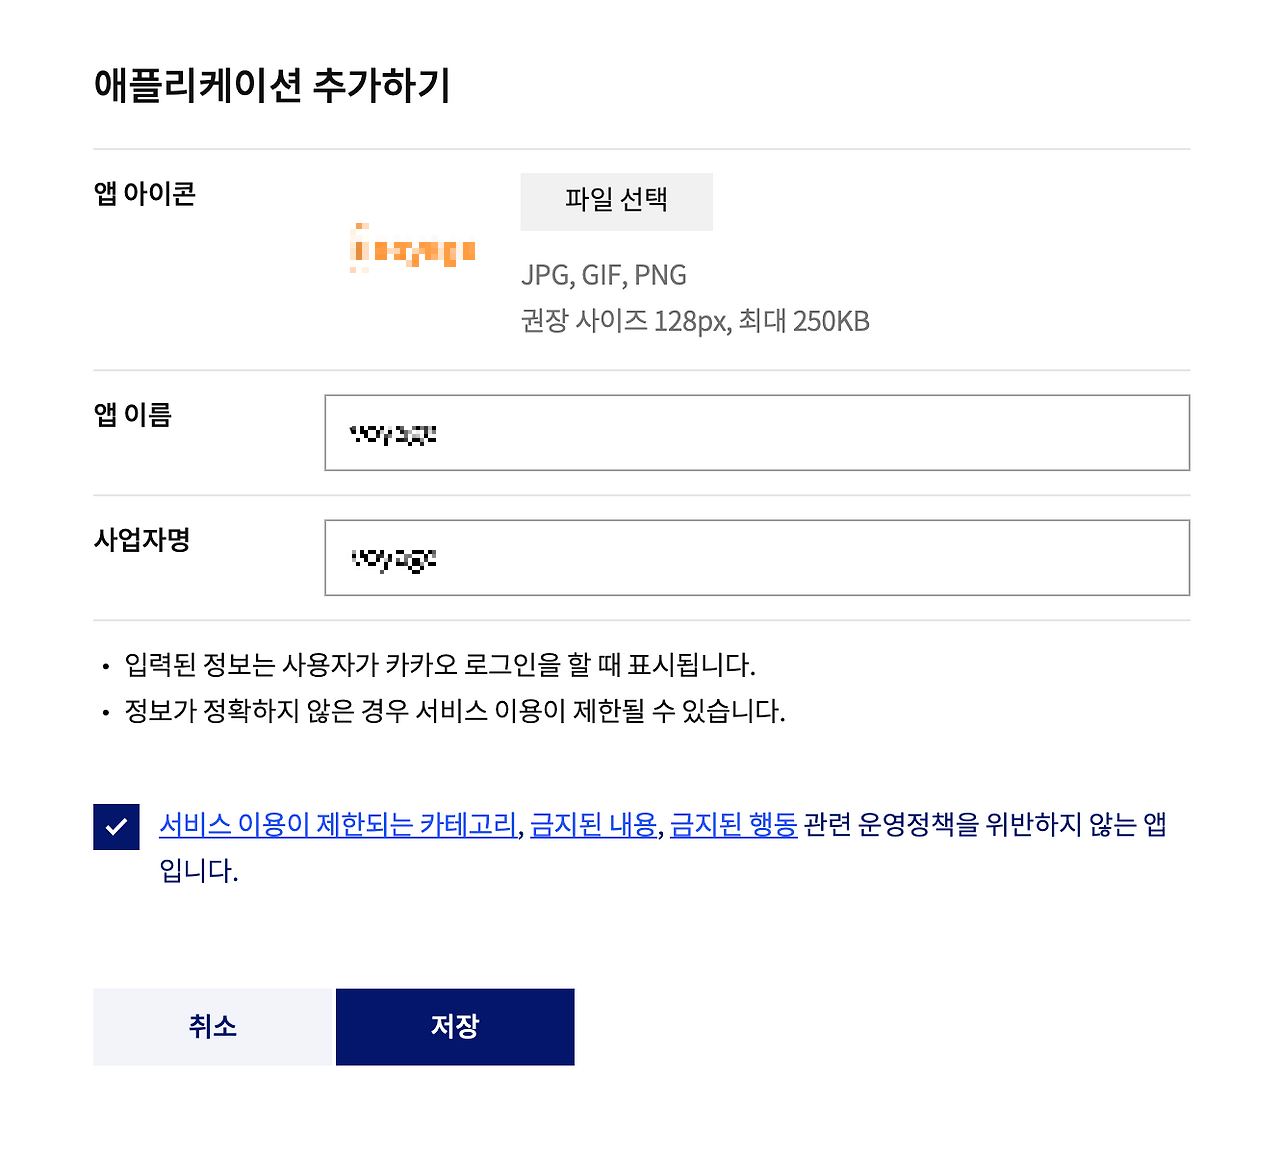Click the 파일 선택 file upload button
Viewport: 1280px width, 1154px height.
[616, 201]
